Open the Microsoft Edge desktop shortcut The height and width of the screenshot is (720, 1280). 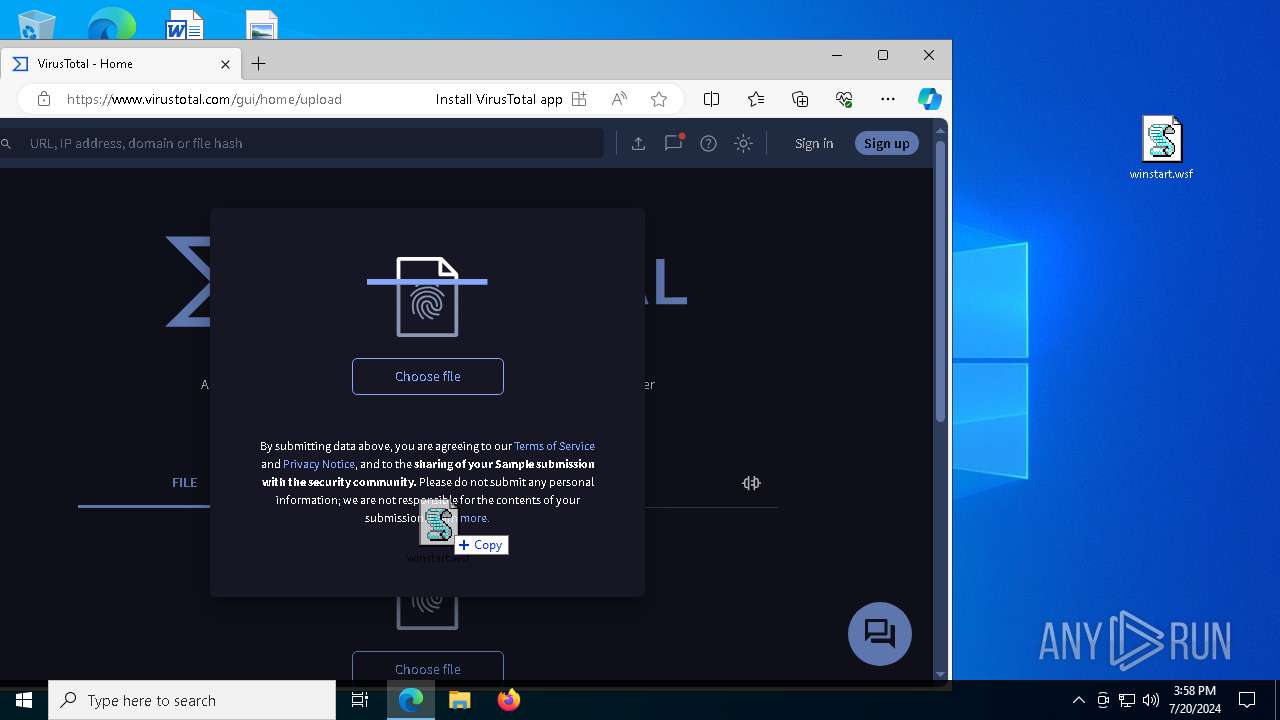[x=111, y=24]
